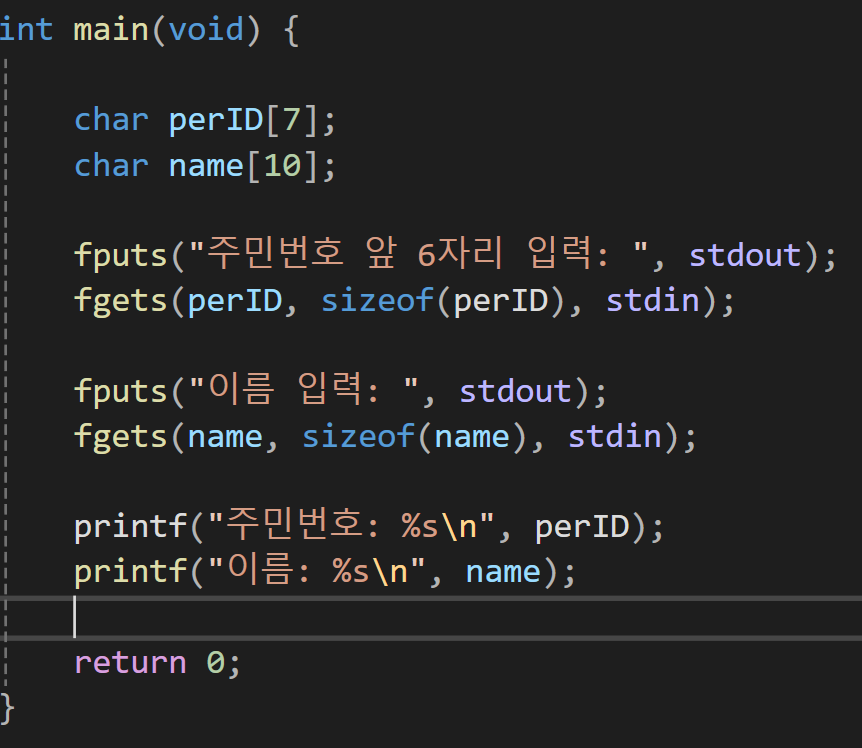This screenshot has width=862, height=748.
Task: Click the 'main' function name
Action: pos(111,29)
